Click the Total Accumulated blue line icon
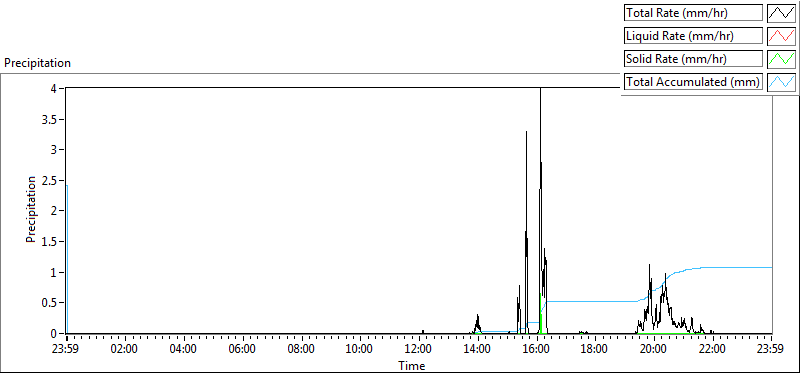This screenshot has width=800, height=373. pyautogui.click(x=781, y=82)
